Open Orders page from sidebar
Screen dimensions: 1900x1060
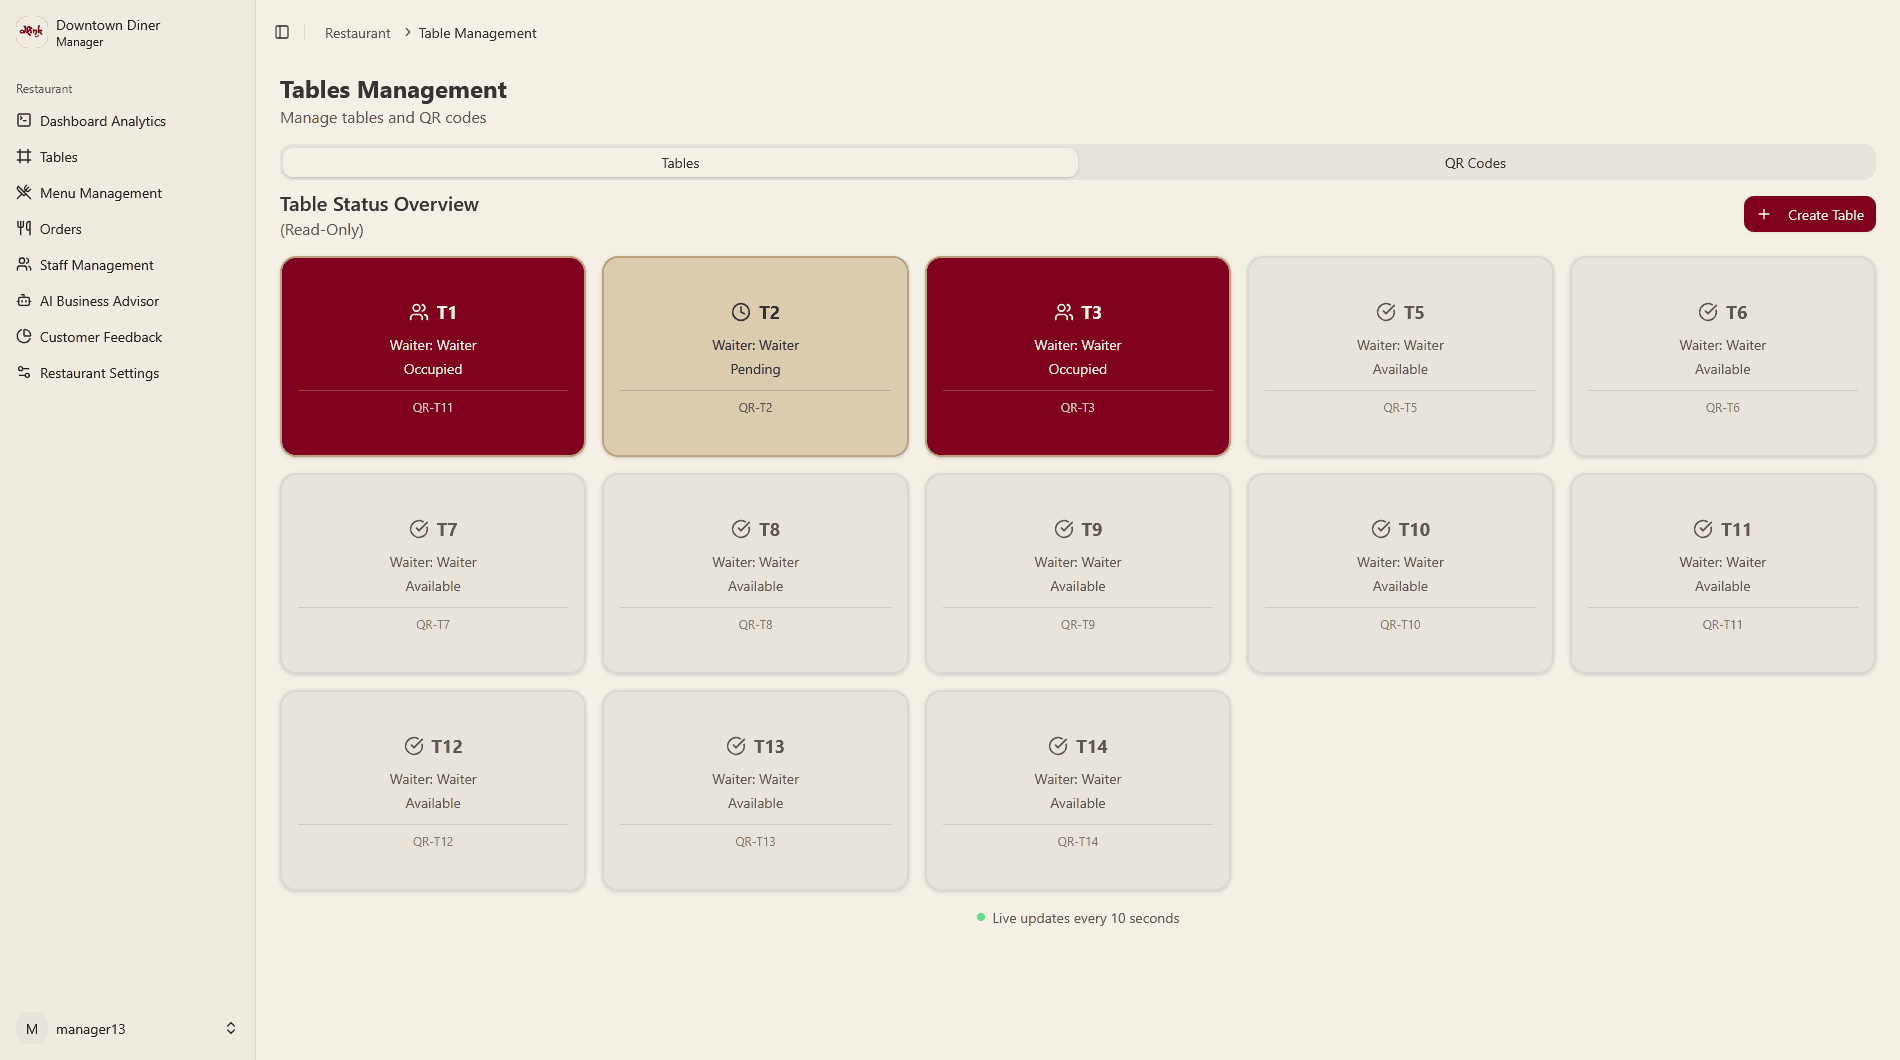coord(61,229)
